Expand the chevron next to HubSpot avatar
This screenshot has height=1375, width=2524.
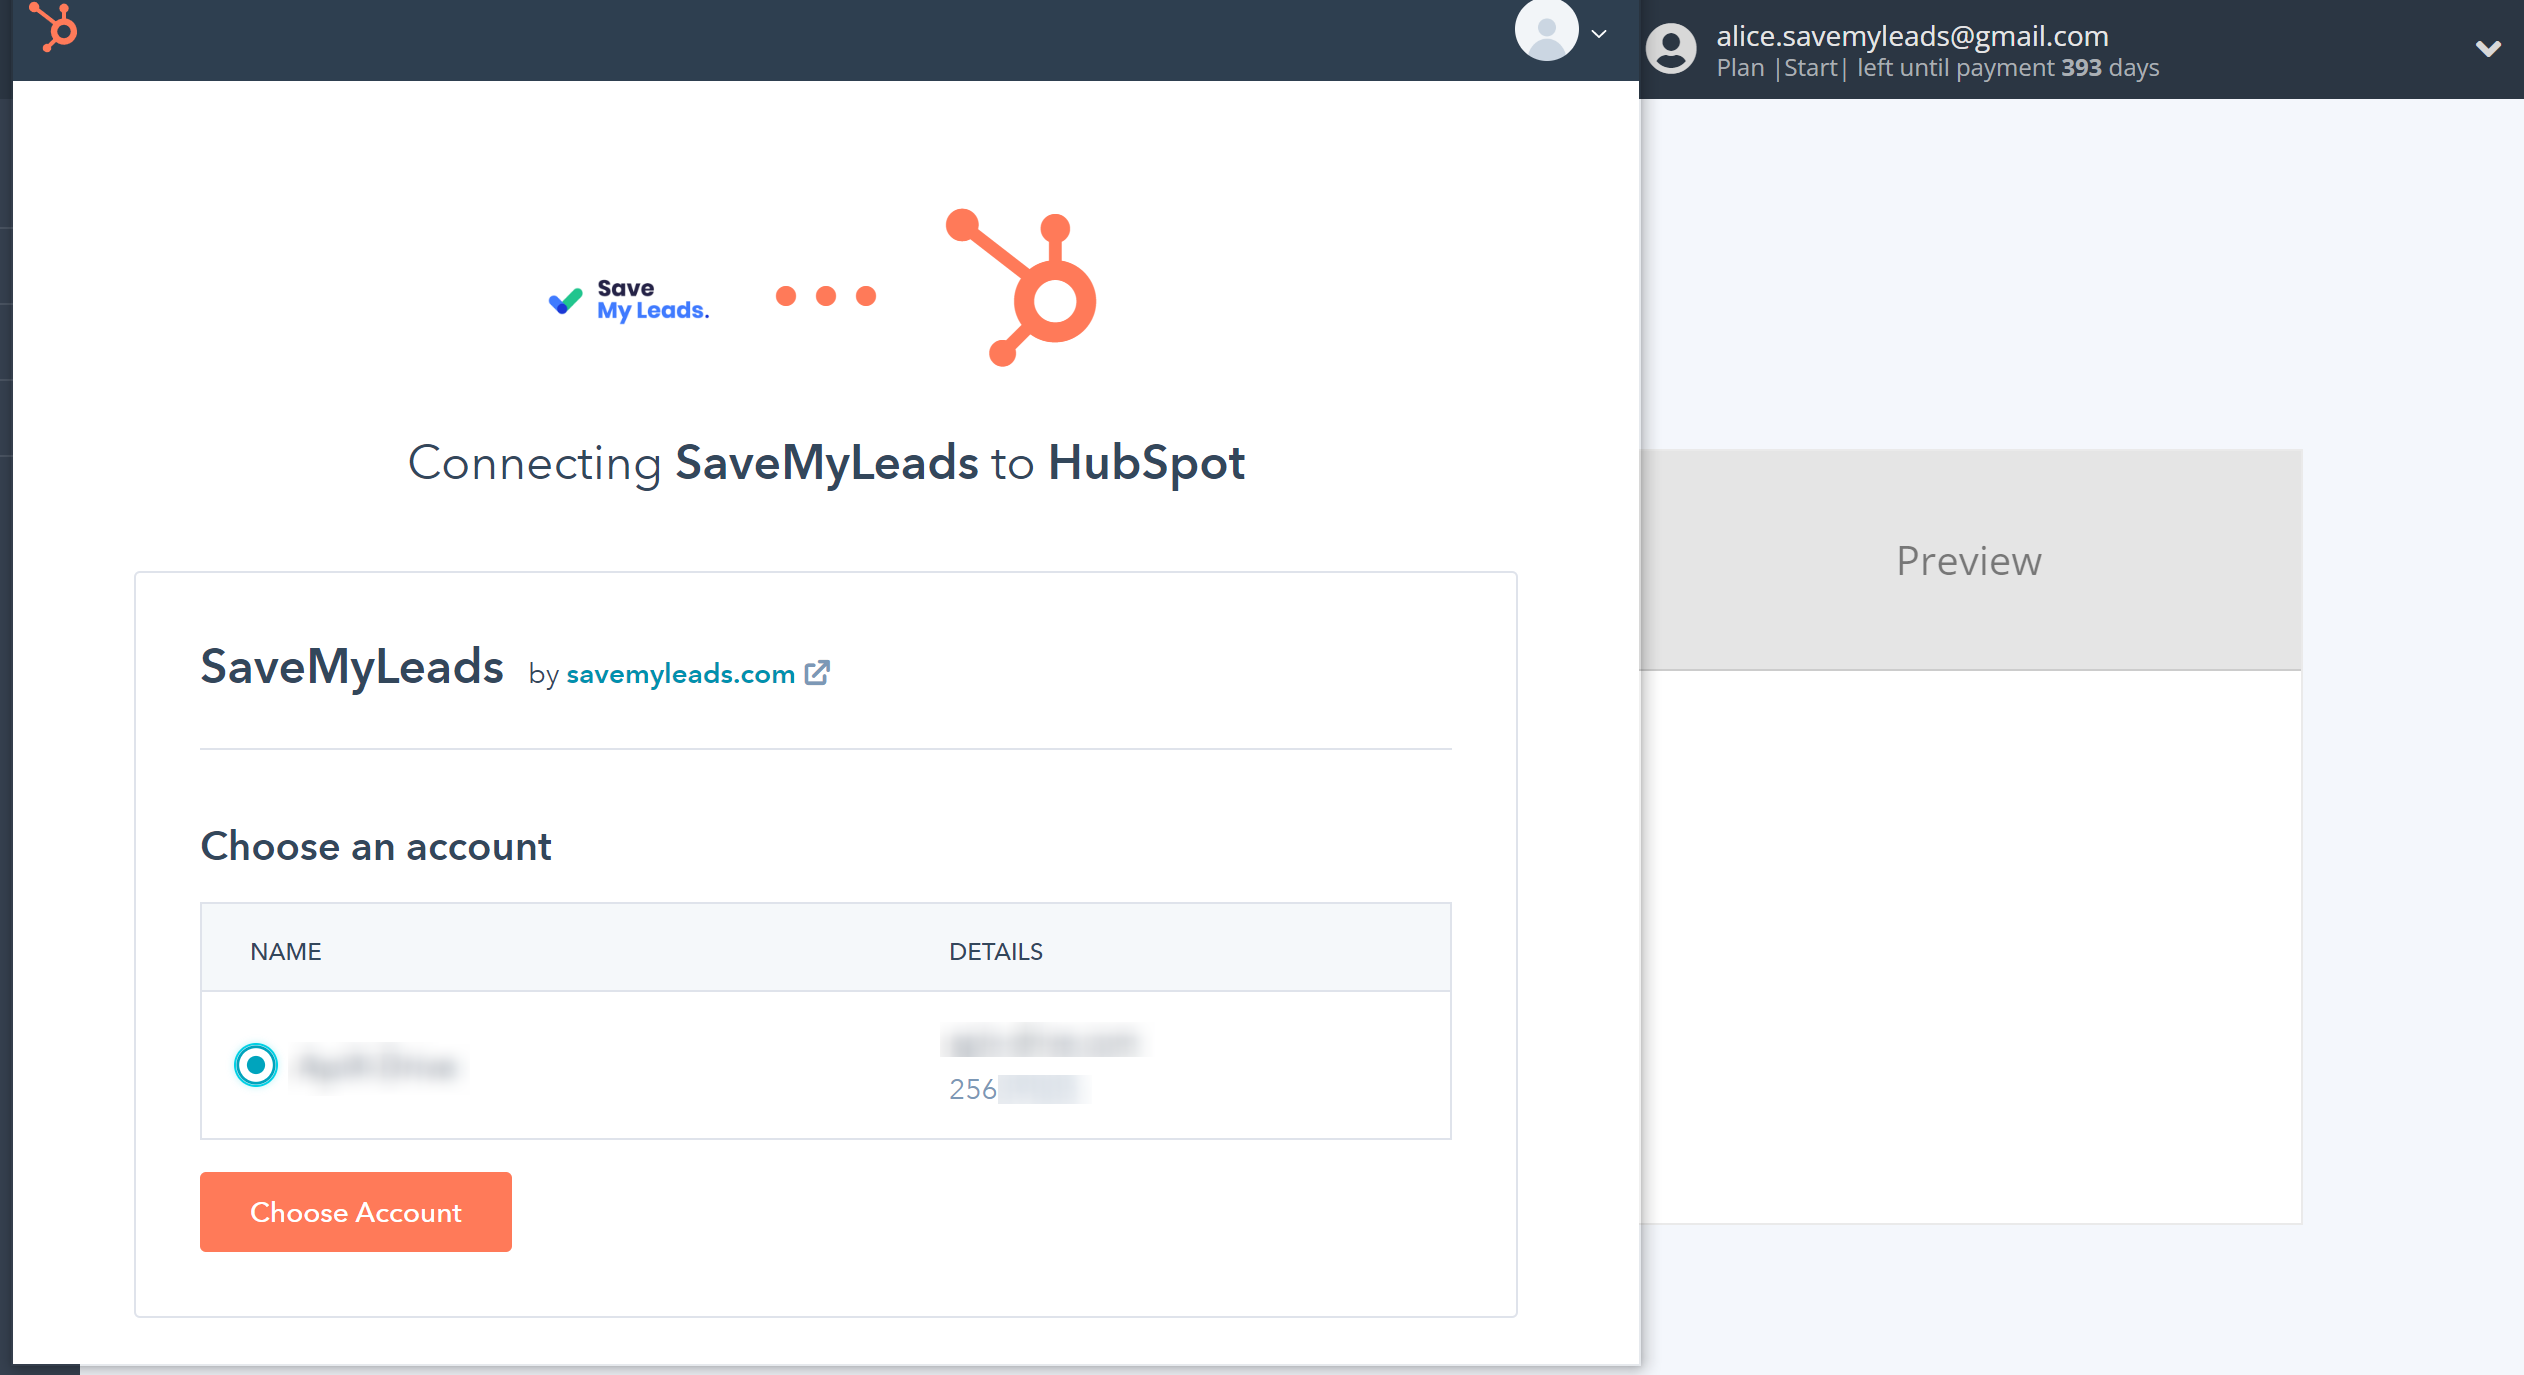pyautogui.click(x=1599, y=34)
